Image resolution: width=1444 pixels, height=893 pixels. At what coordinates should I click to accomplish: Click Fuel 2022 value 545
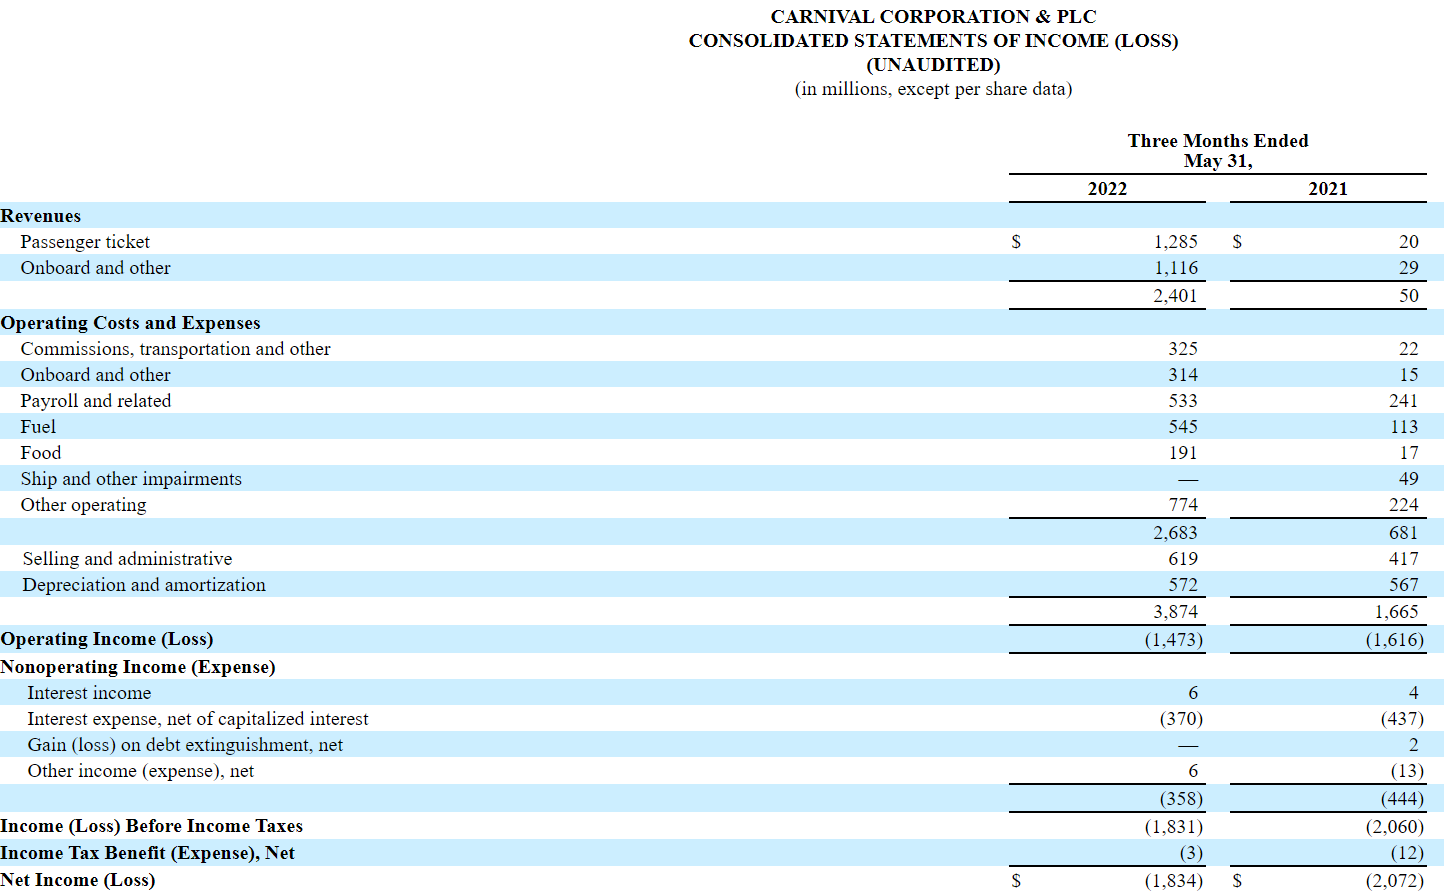pos(1183,427)
